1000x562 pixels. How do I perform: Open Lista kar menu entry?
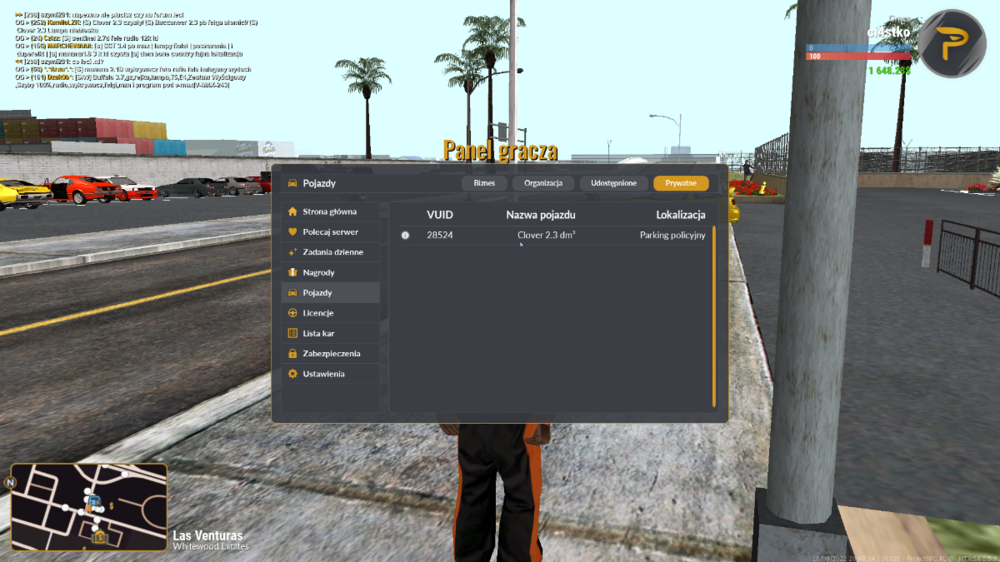(331, 333)
